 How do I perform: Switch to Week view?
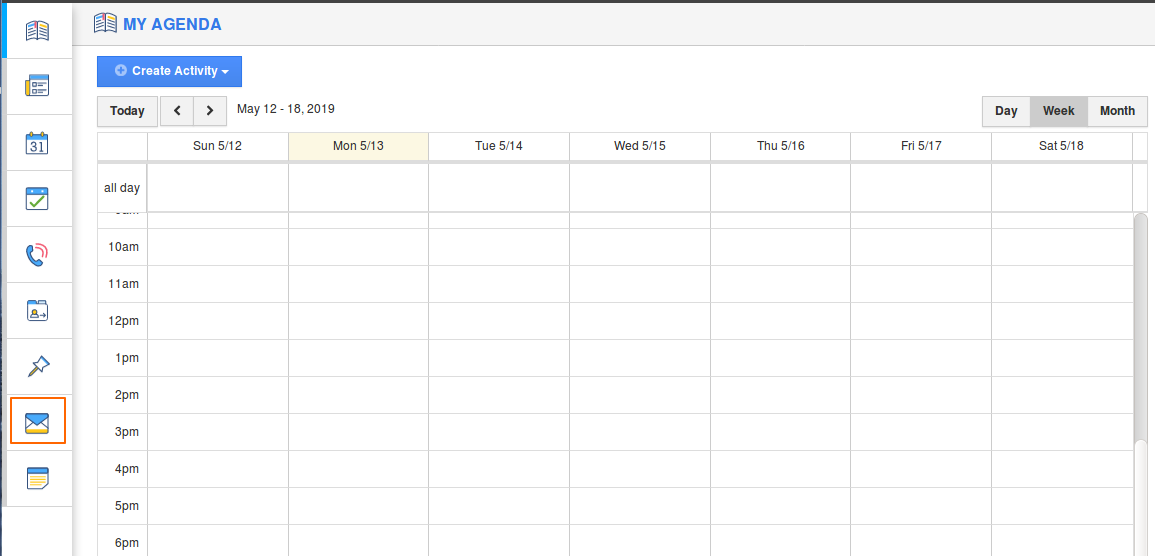(x=1058, y=111)
